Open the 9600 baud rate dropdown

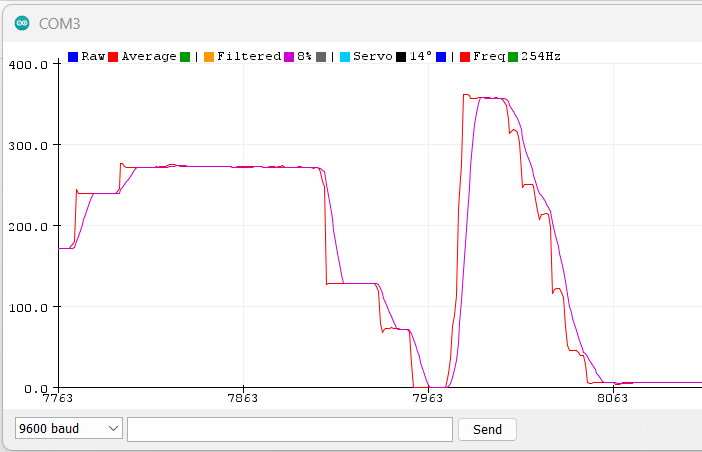(68, 429)
